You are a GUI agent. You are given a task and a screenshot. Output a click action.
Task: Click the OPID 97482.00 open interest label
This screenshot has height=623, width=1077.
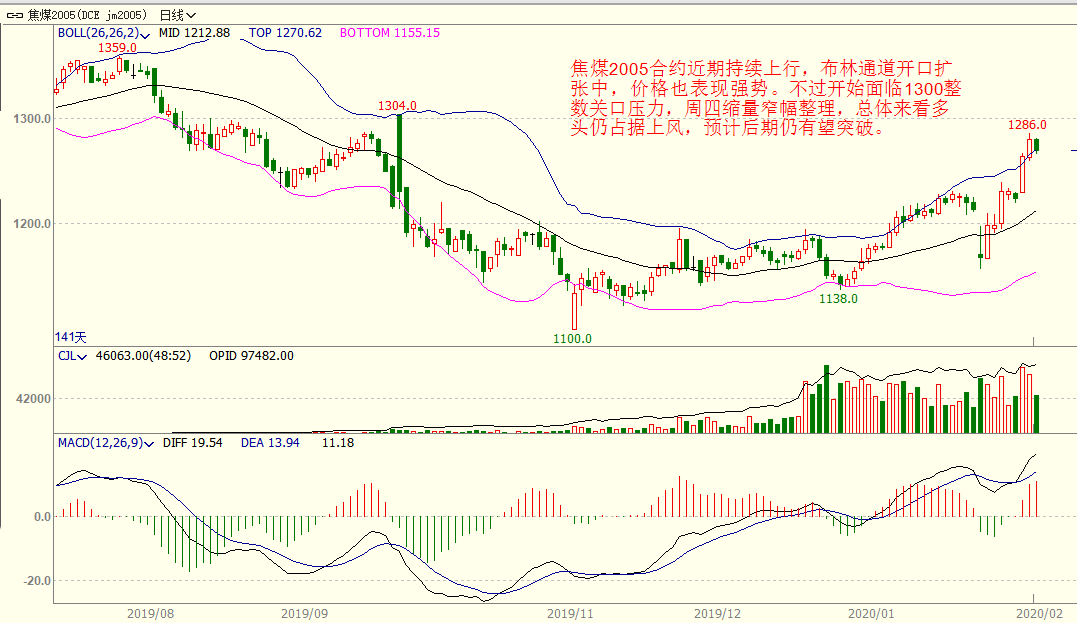point(250,356)
